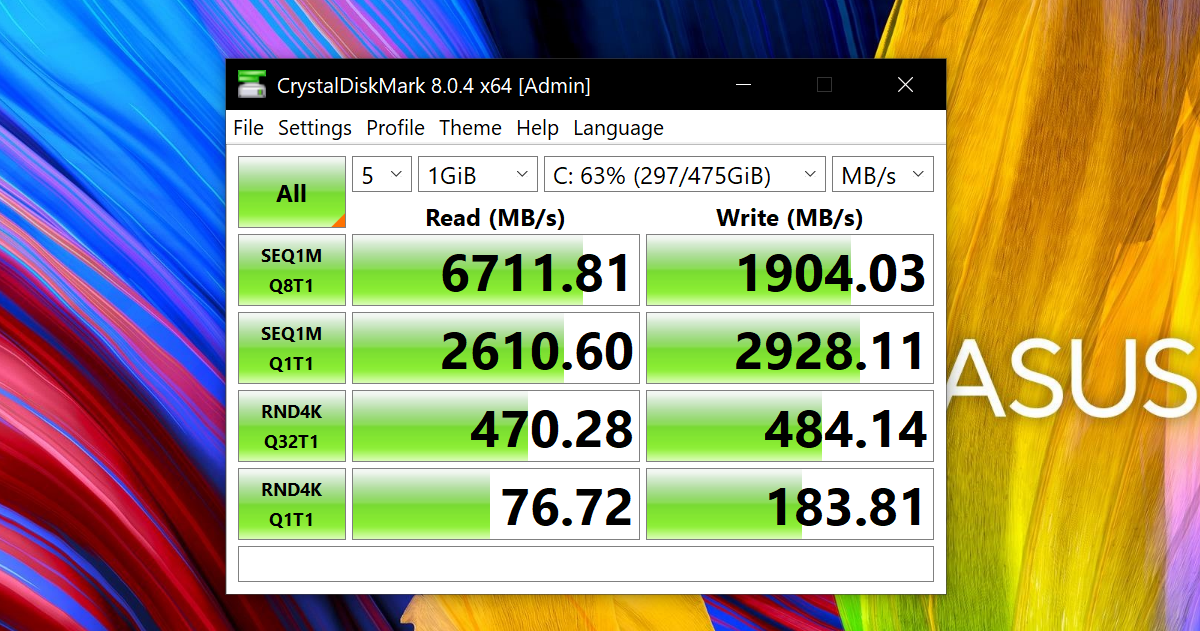This screenshot has height=631, width=1200.
Task: Close the CrystalDiskMark window
Action: (x=905, y=85)
